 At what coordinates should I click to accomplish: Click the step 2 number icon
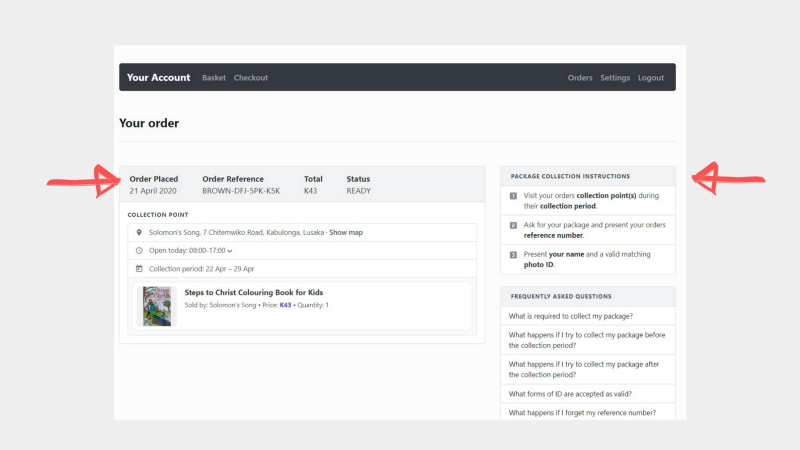pyautogui.click(x=513, y=225)
